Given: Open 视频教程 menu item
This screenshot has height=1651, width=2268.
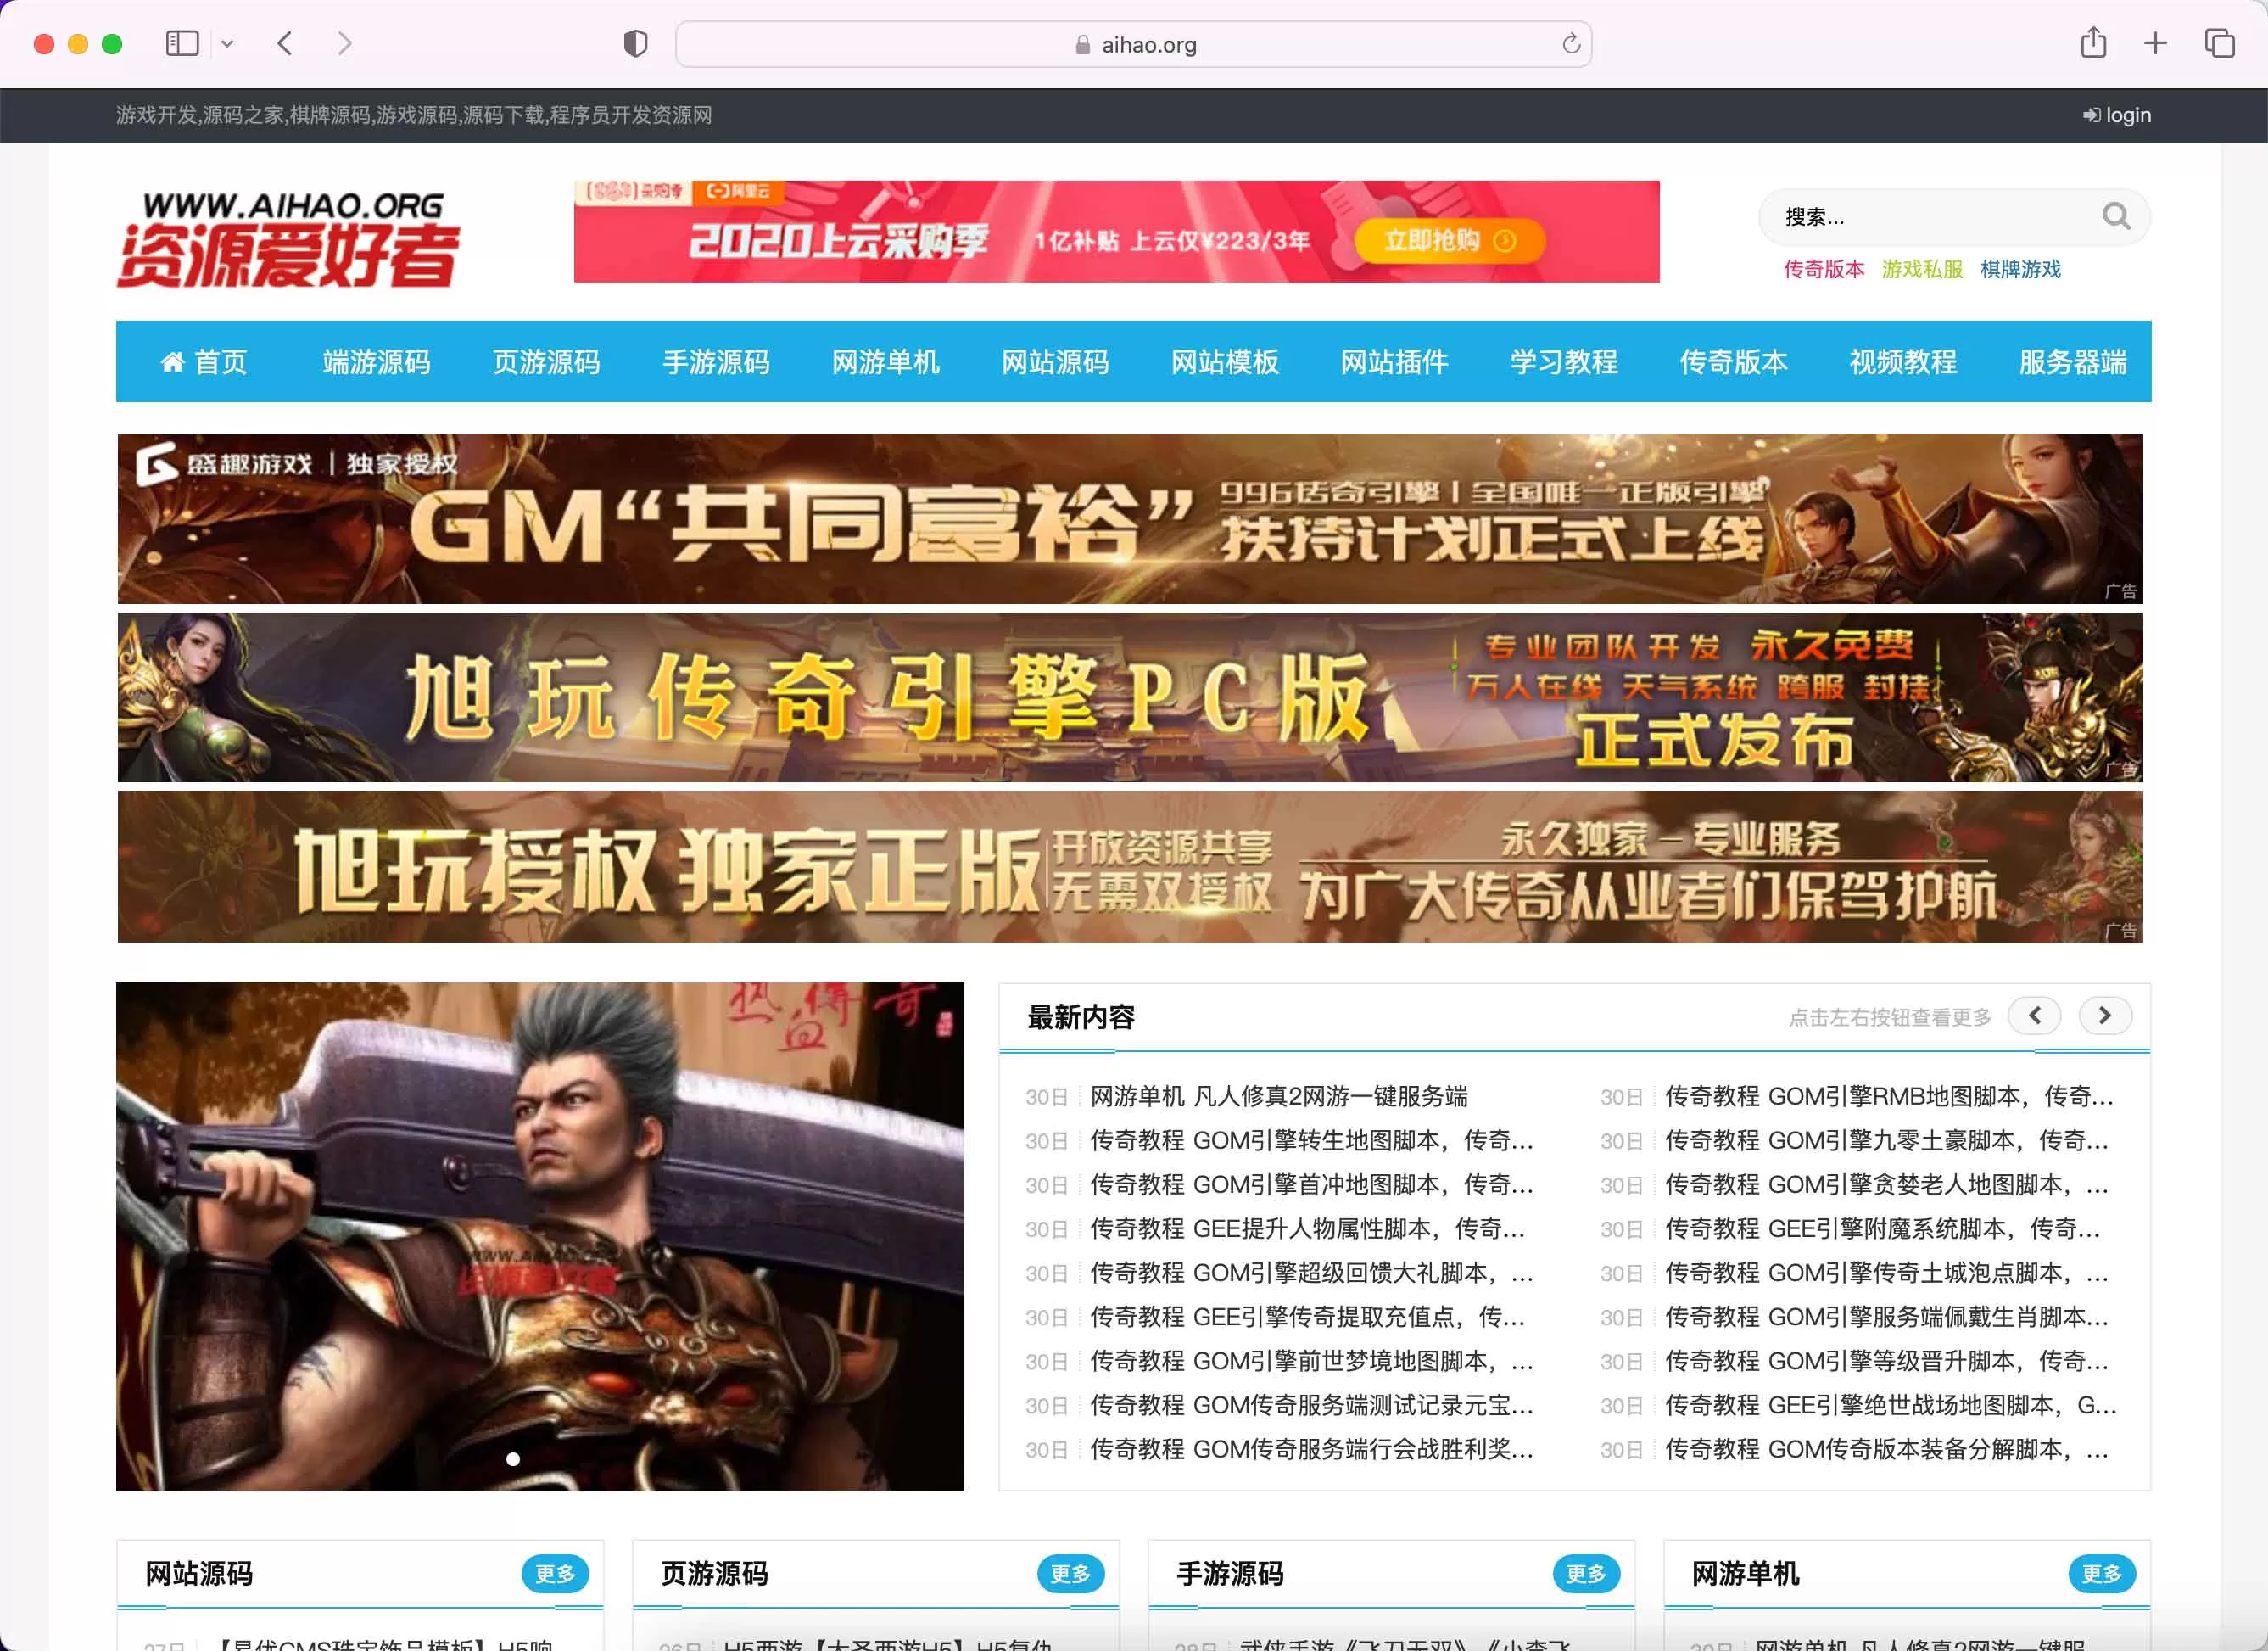Looking at the screenshot, I should (1903, 361).
